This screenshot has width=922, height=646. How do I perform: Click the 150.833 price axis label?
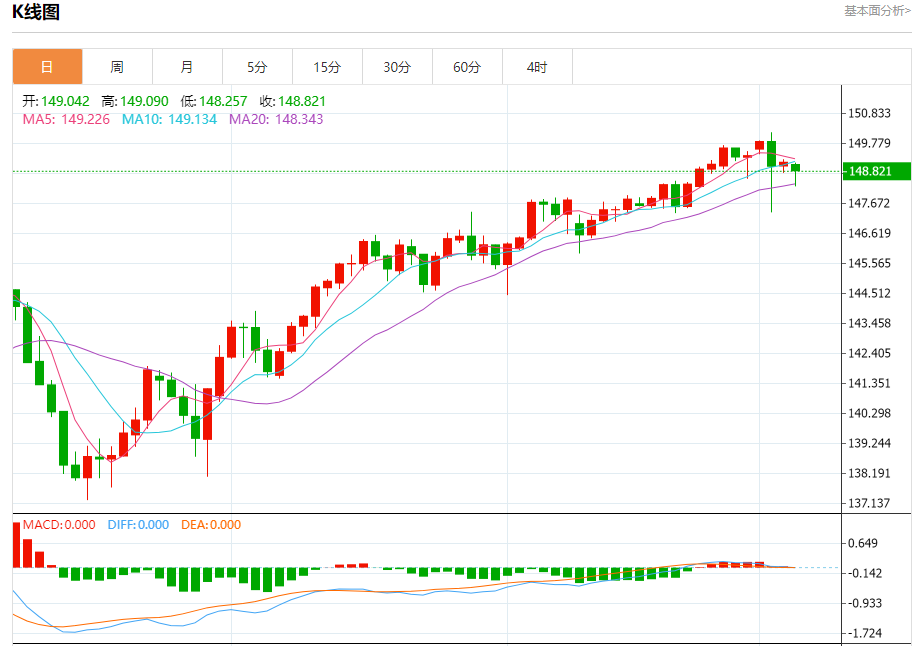coord(869,113)
